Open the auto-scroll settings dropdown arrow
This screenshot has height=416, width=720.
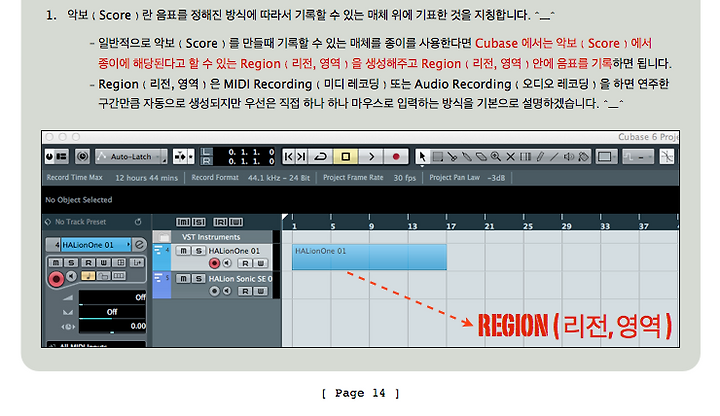[191, 157]
